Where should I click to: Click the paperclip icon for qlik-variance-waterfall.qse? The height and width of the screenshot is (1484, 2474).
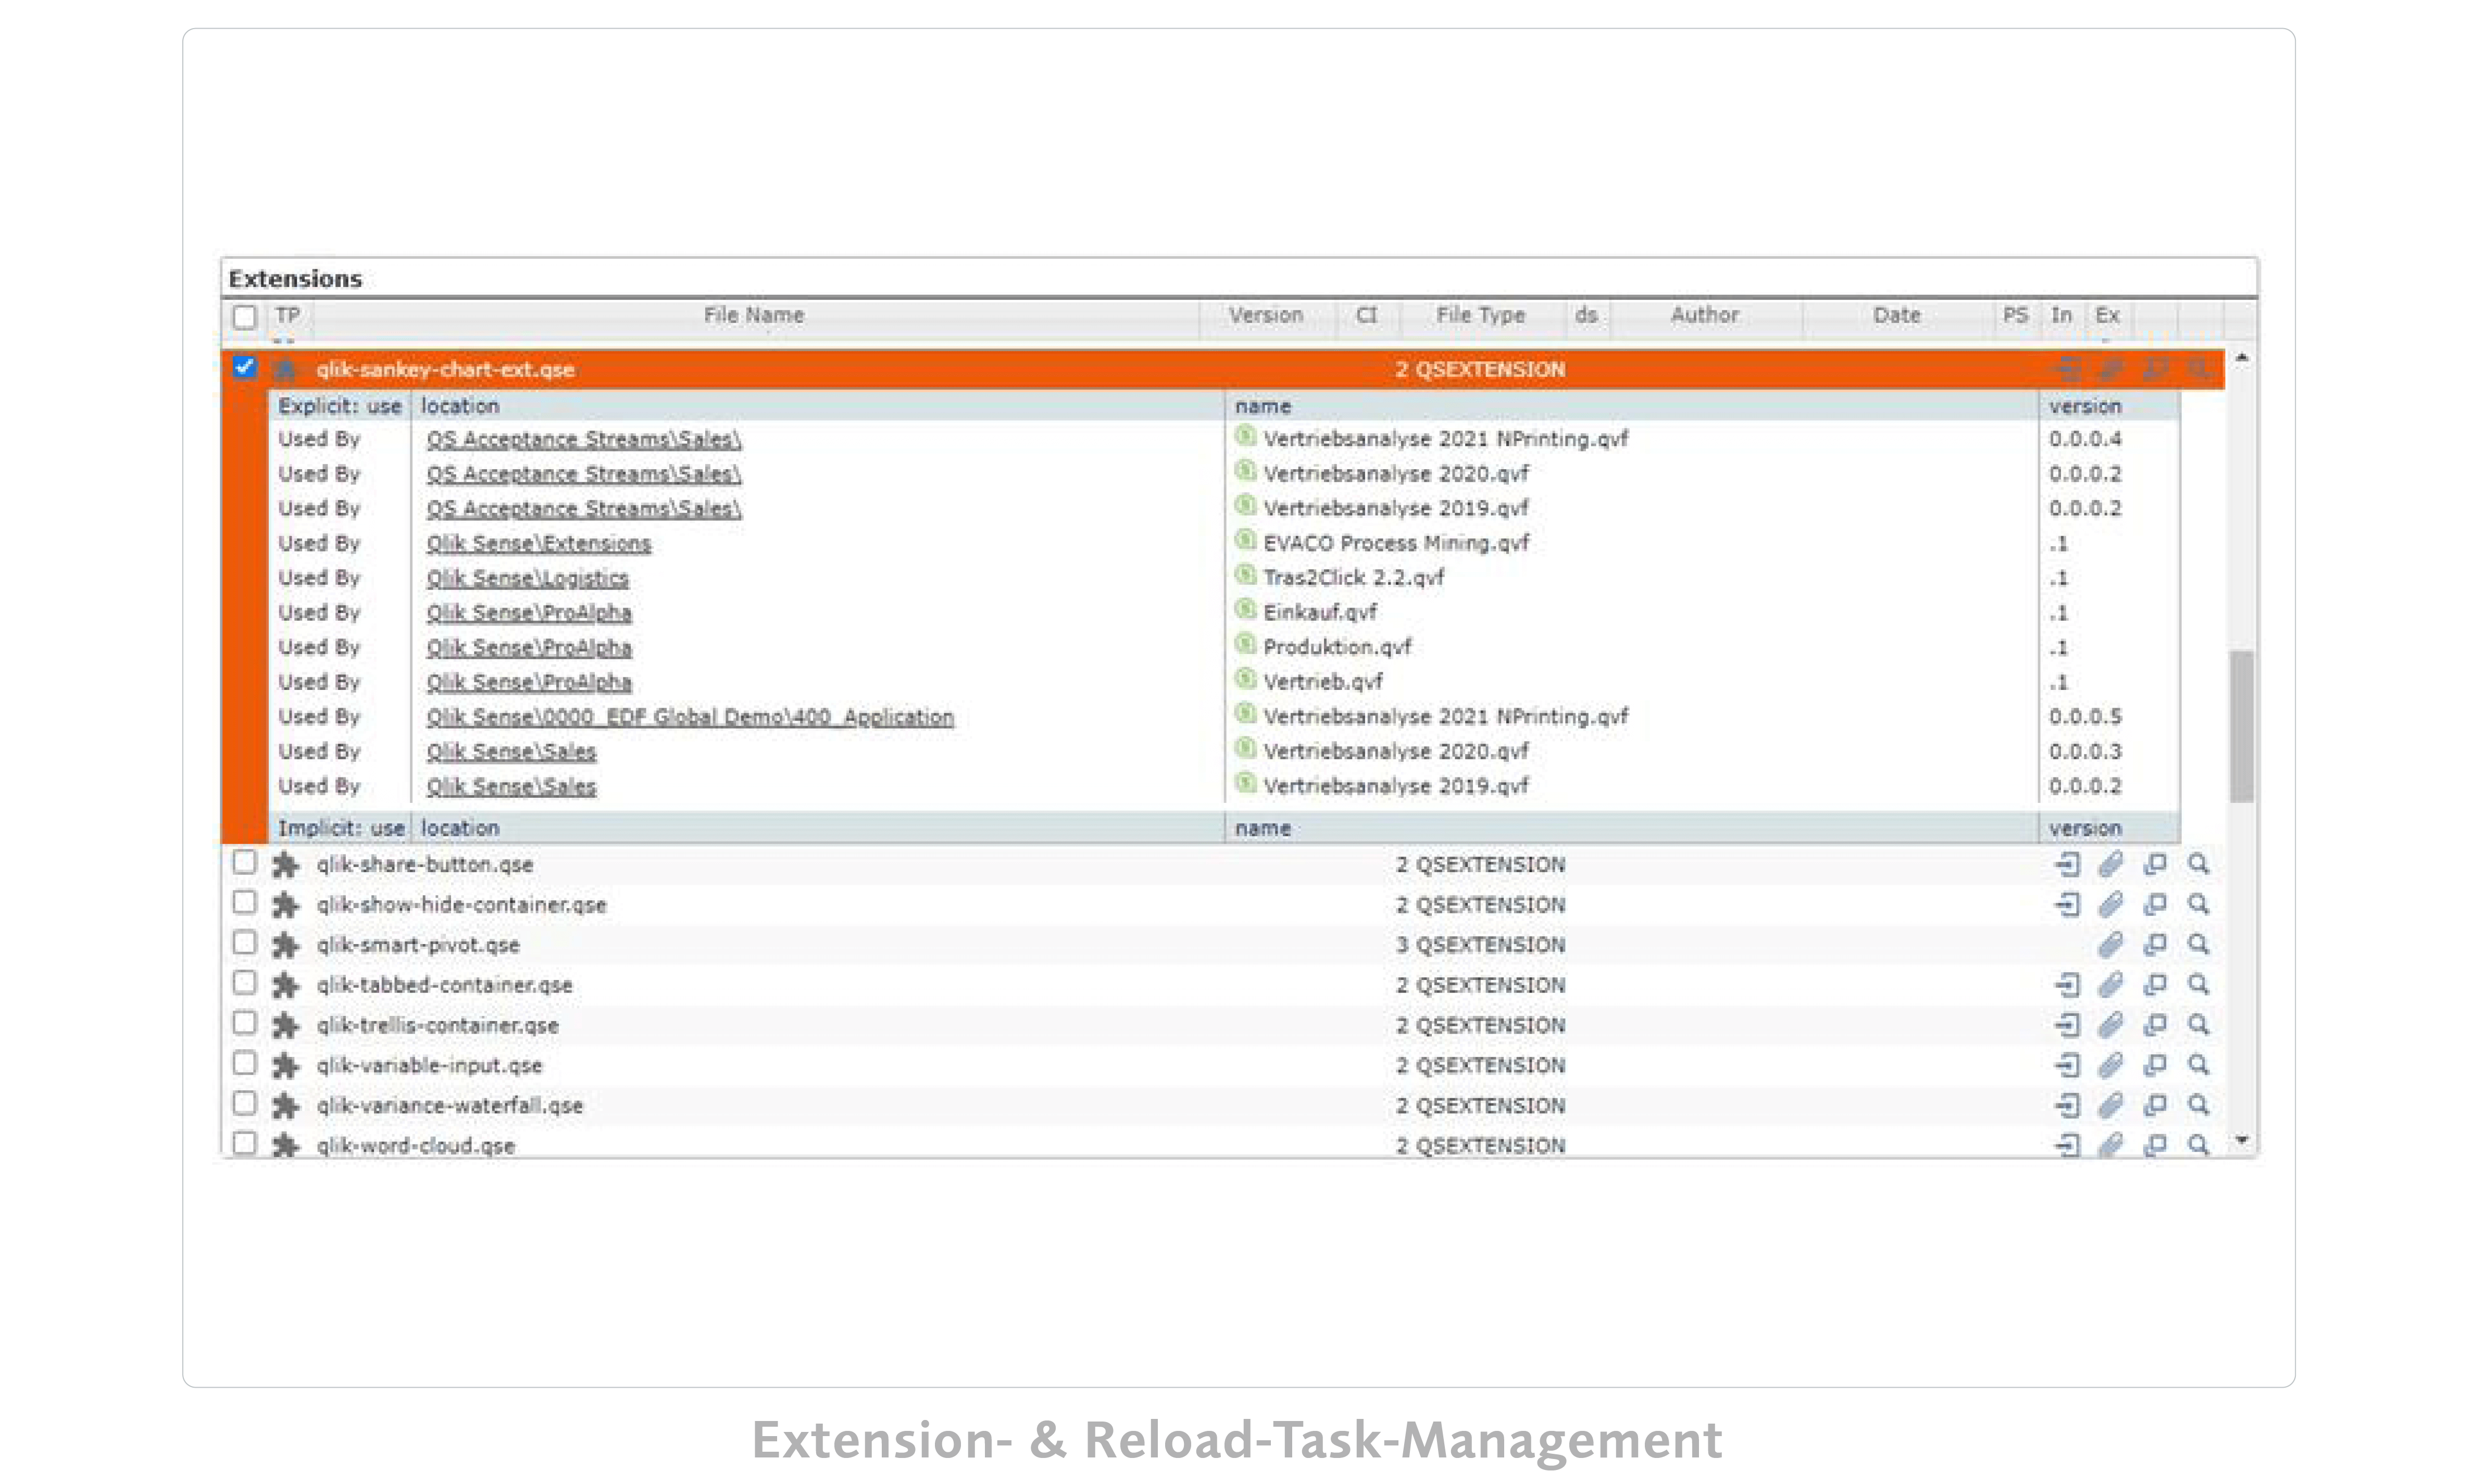point(2110,1105)
